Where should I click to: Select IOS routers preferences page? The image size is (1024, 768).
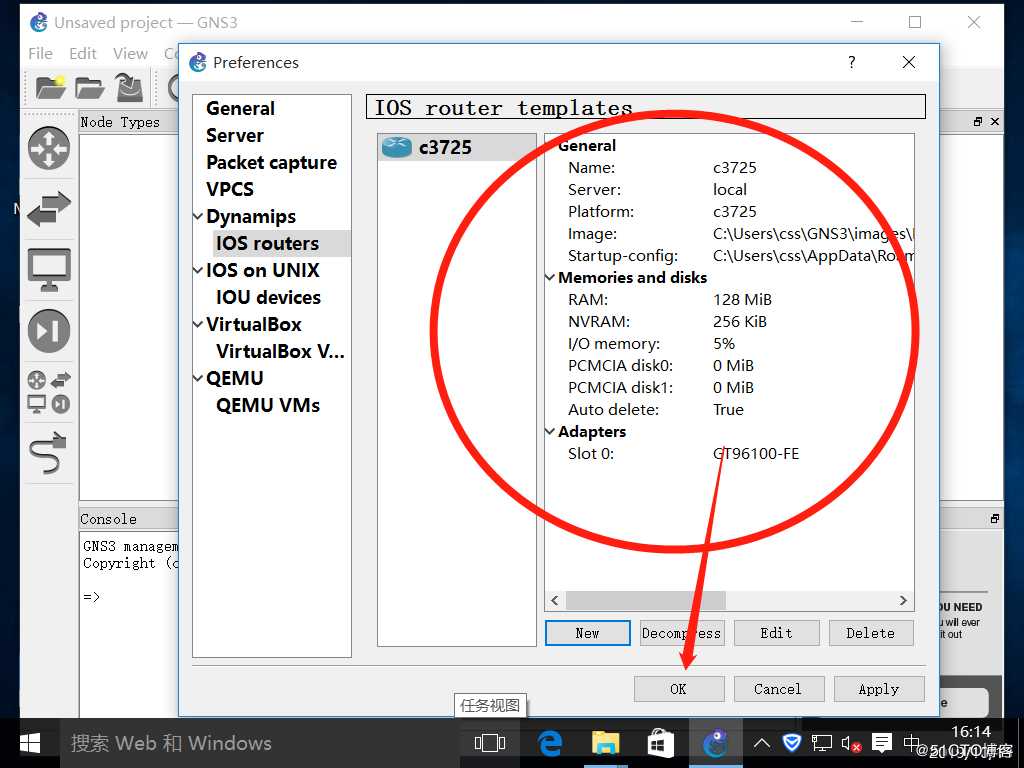268,244
